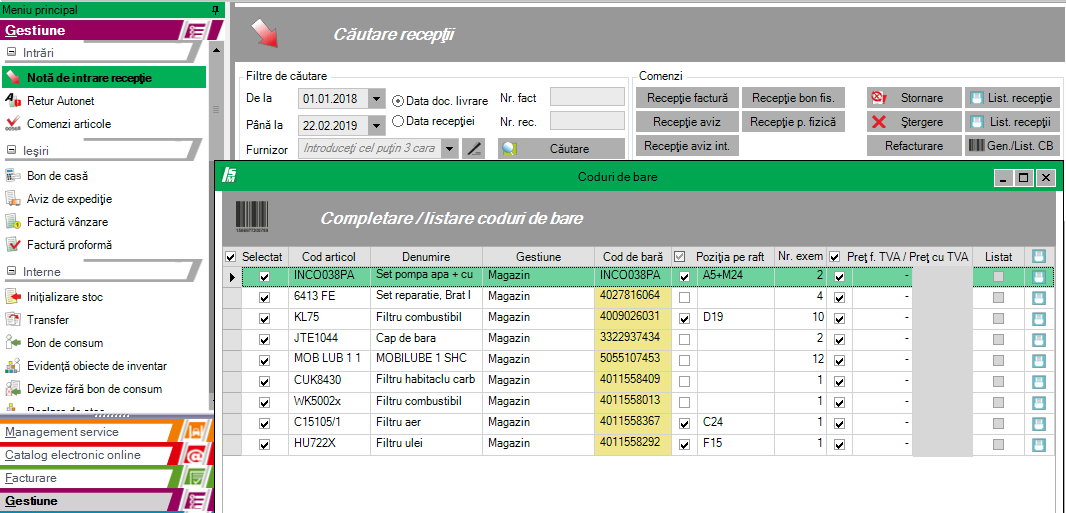Image resolution: width=1066 pixels, height=513 pixels.
Task: Click the Transfer icon
Action: tap(13, 320)
